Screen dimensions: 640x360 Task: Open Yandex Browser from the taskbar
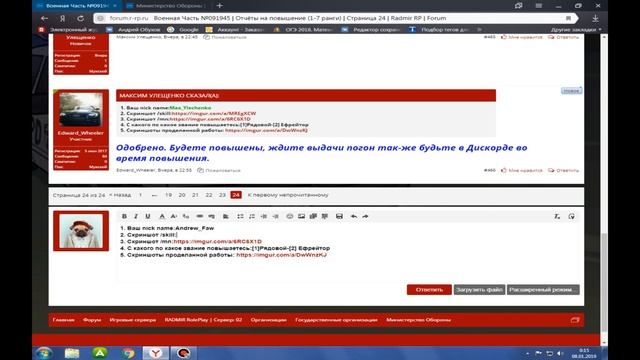(156, 353)
